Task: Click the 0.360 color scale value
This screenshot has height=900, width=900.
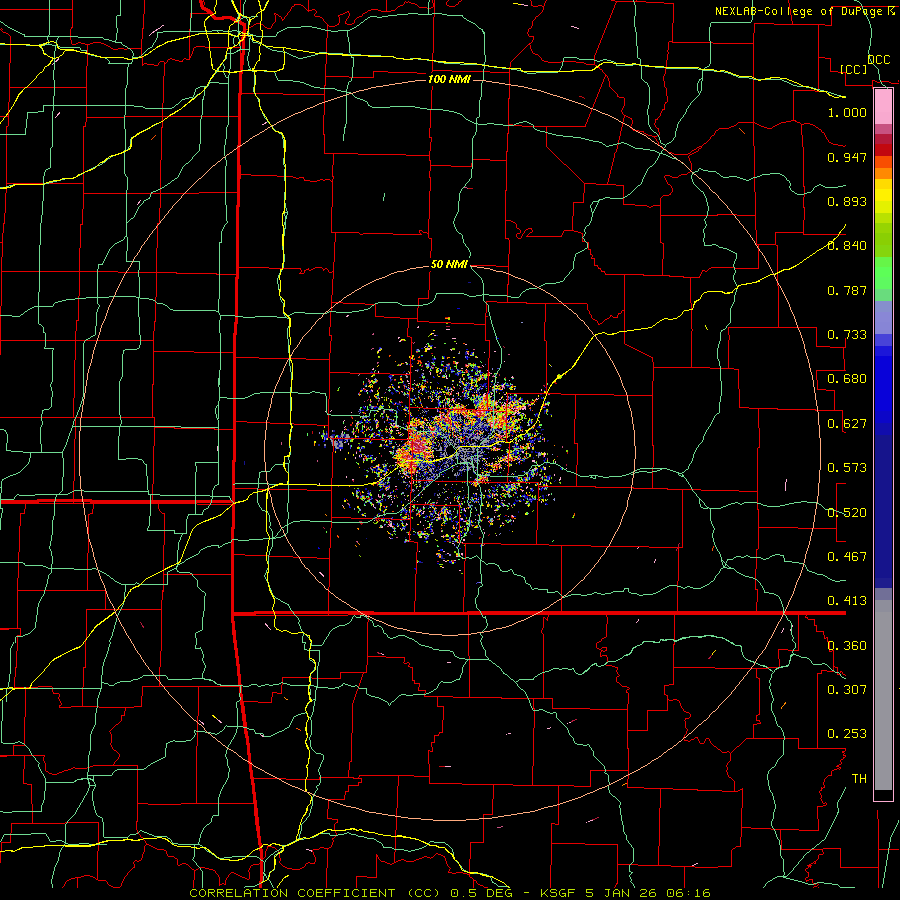Action: tap(847, 646)
